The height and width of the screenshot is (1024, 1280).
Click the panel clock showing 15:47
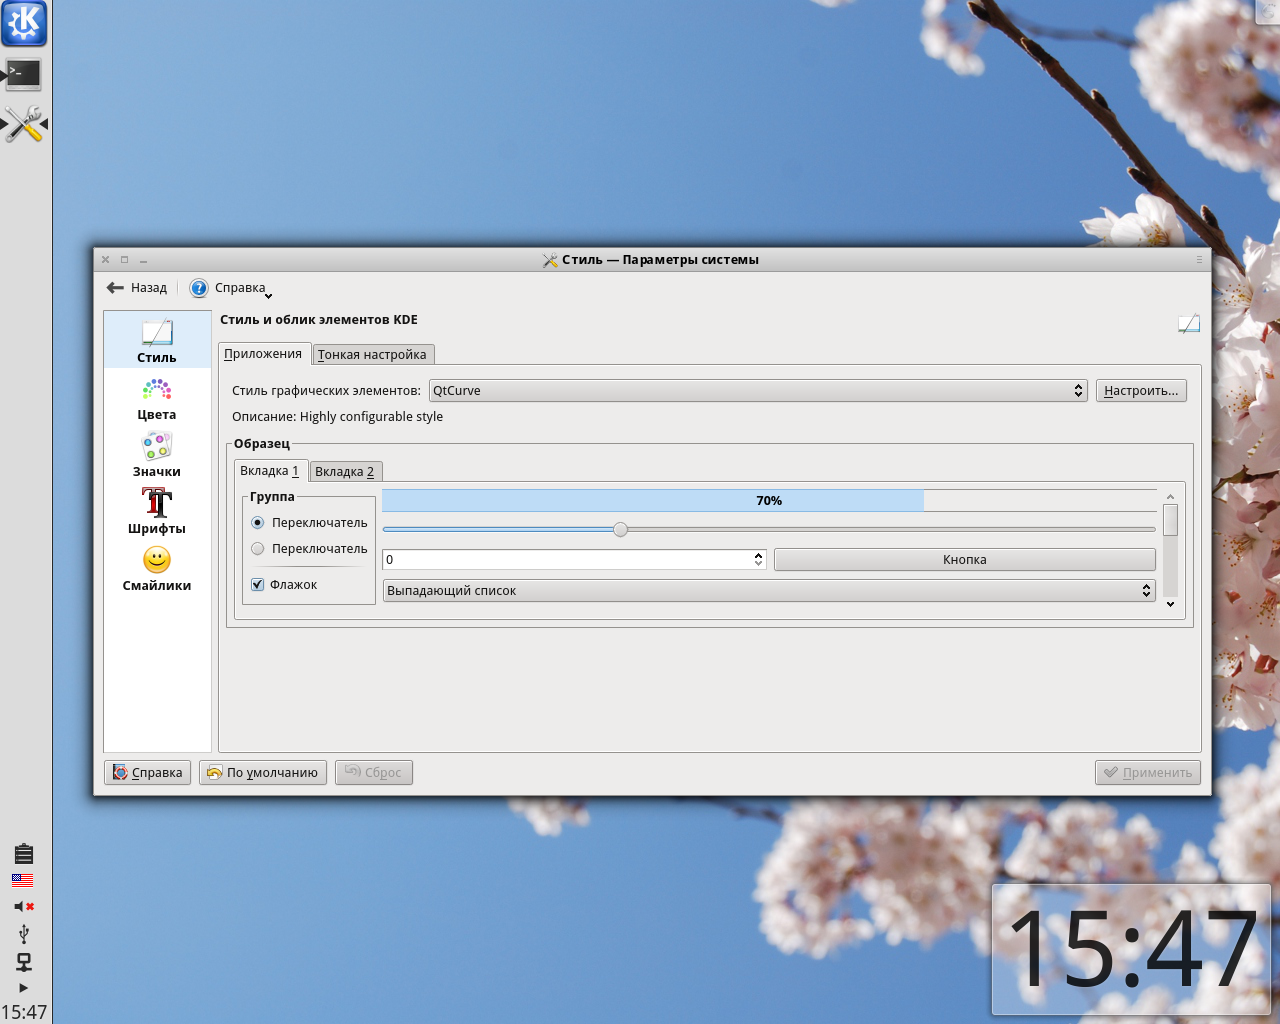(24, 1011)
